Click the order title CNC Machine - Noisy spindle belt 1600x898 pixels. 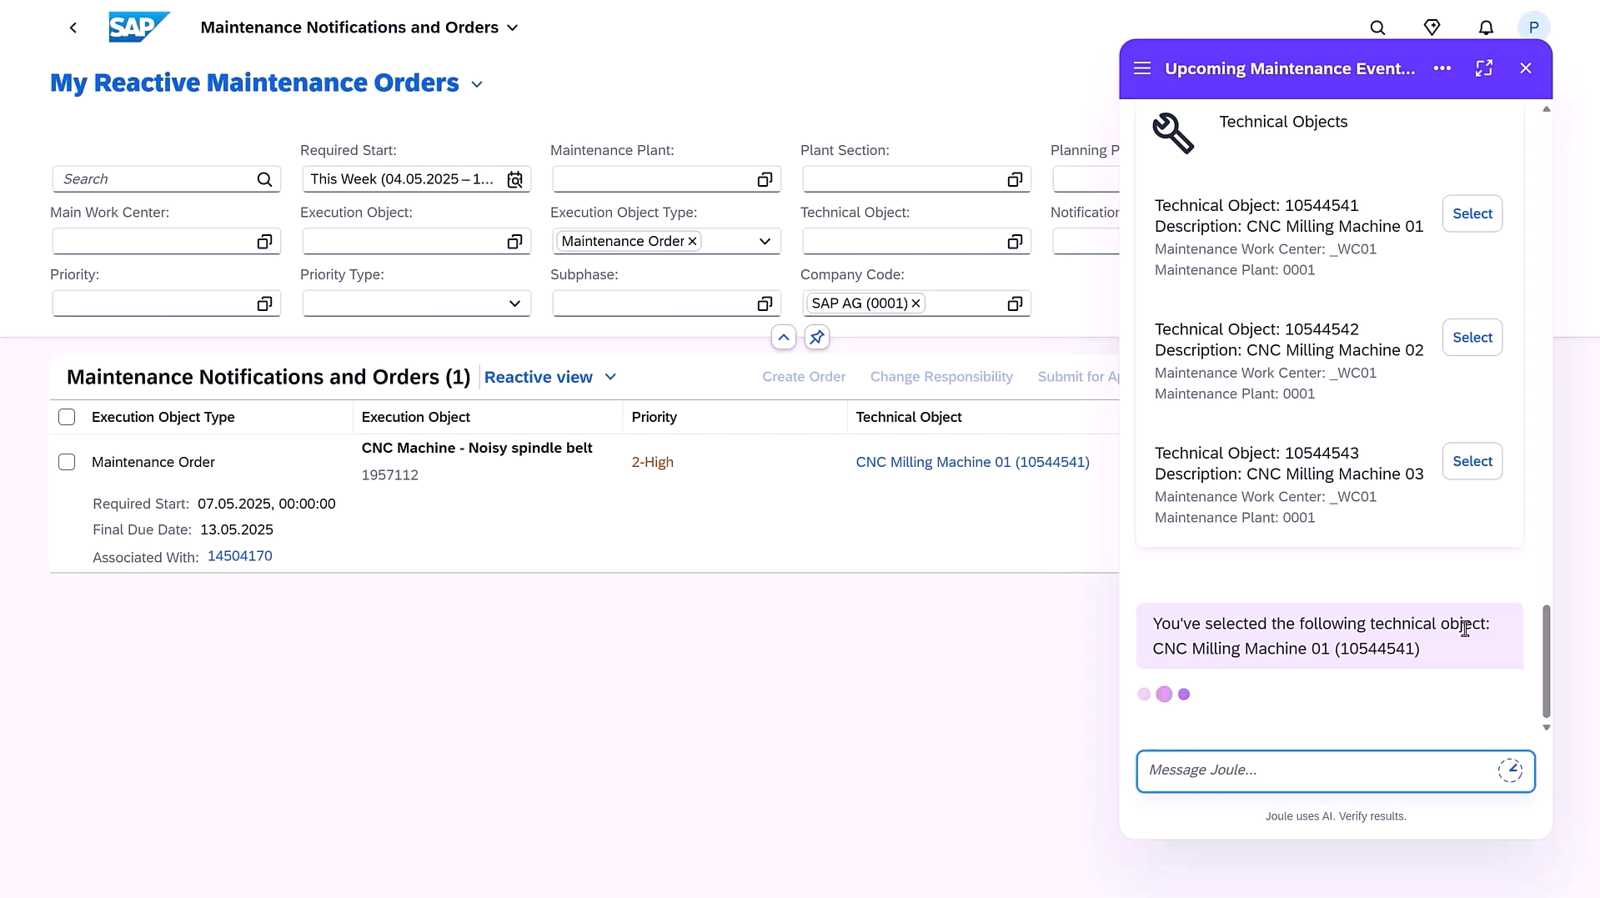coord(477,448)
